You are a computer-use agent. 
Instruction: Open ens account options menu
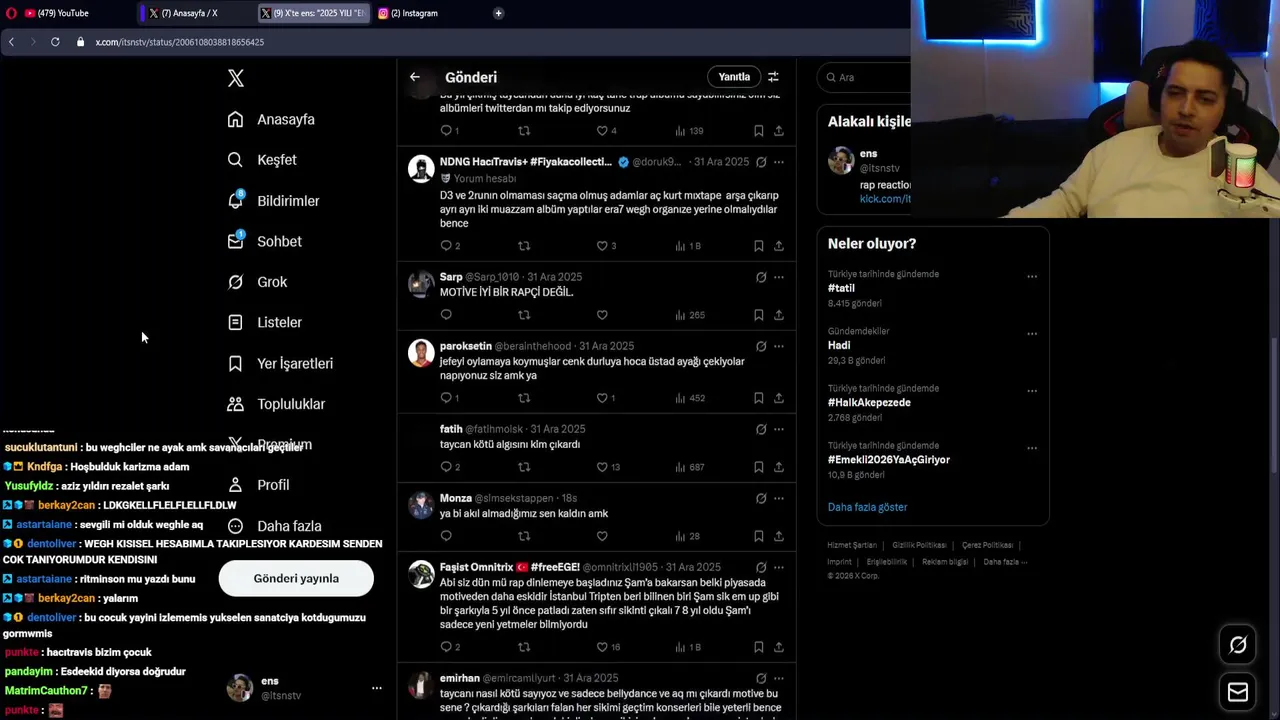click(x=376, y=688)
